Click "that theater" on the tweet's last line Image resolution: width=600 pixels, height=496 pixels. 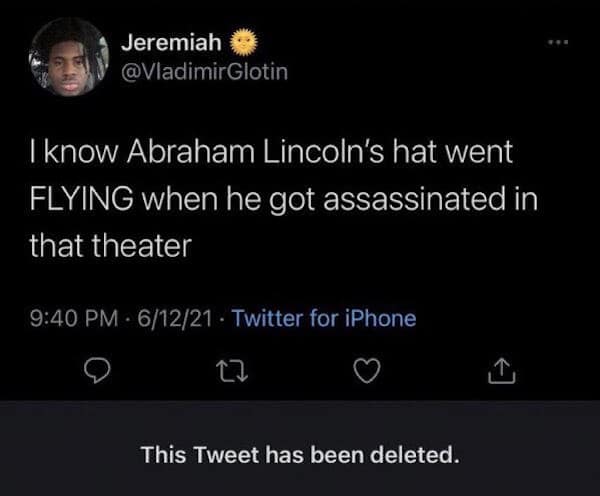(x=110, y=243)
